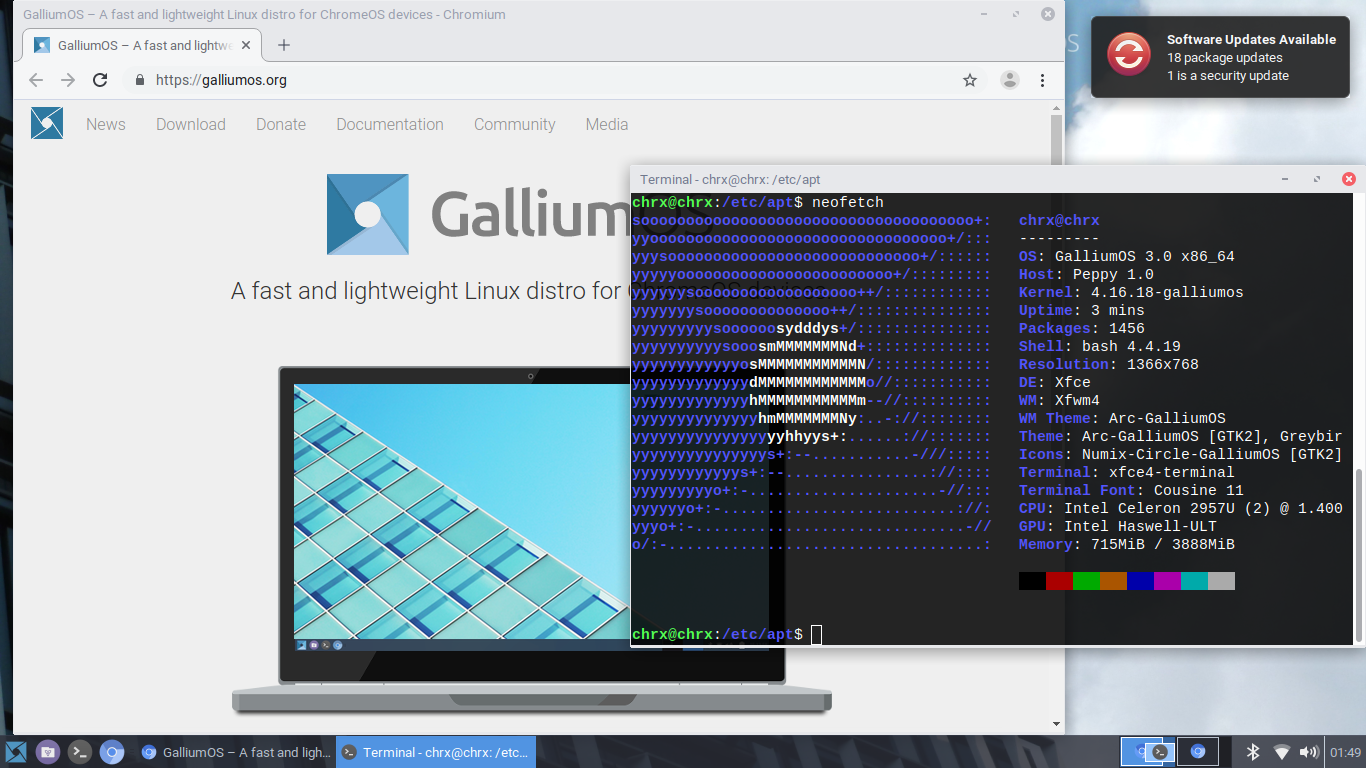Screen dimensions: 1366x768
Task: Click the padlock site security icon
Action: (x=139, y=80)
